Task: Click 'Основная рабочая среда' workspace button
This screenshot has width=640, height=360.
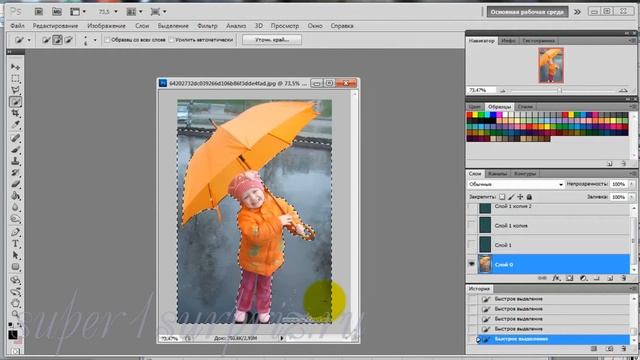Action: point(527,12)
